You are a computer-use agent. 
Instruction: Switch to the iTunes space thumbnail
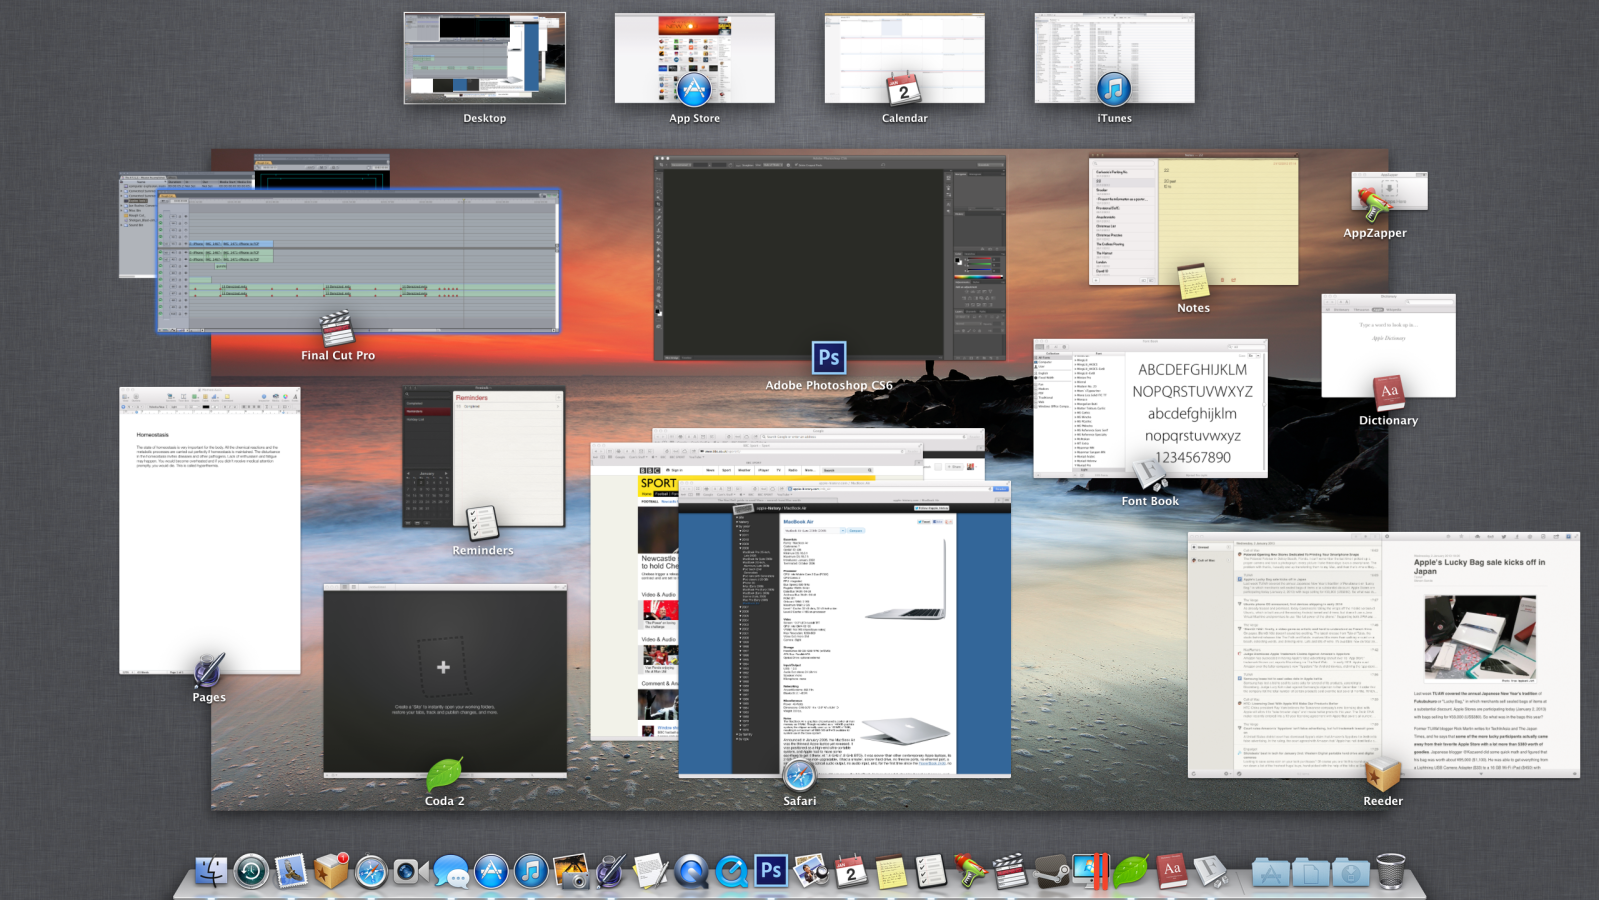1114,58
